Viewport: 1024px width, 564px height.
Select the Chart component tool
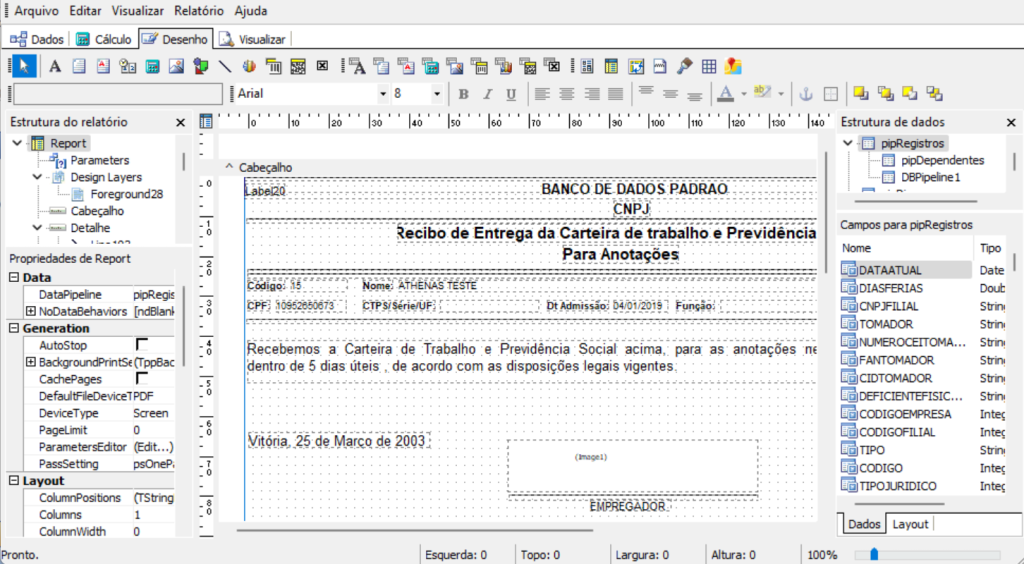coord(249,66)
